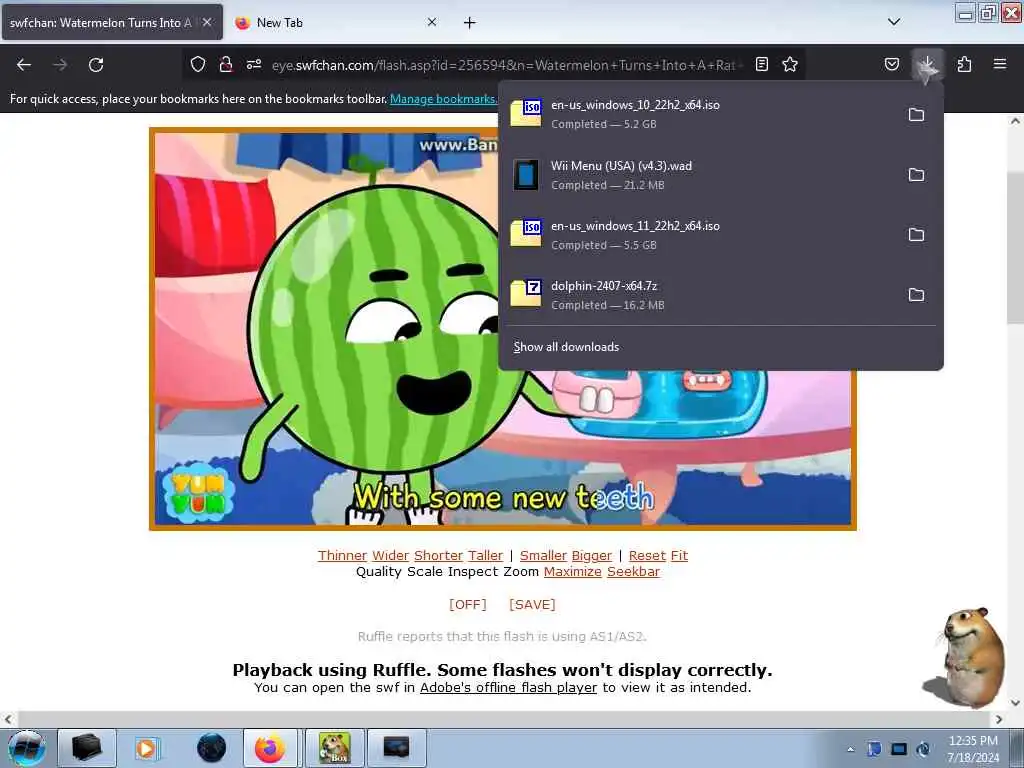Open the extensions puzzle icon
This screenshot has width=1024, height=768.
tap(964, 64)
